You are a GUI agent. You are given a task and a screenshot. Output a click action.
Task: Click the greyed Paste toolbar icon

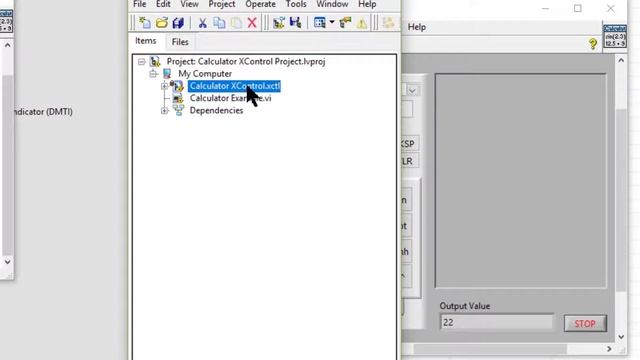(236, 23)
